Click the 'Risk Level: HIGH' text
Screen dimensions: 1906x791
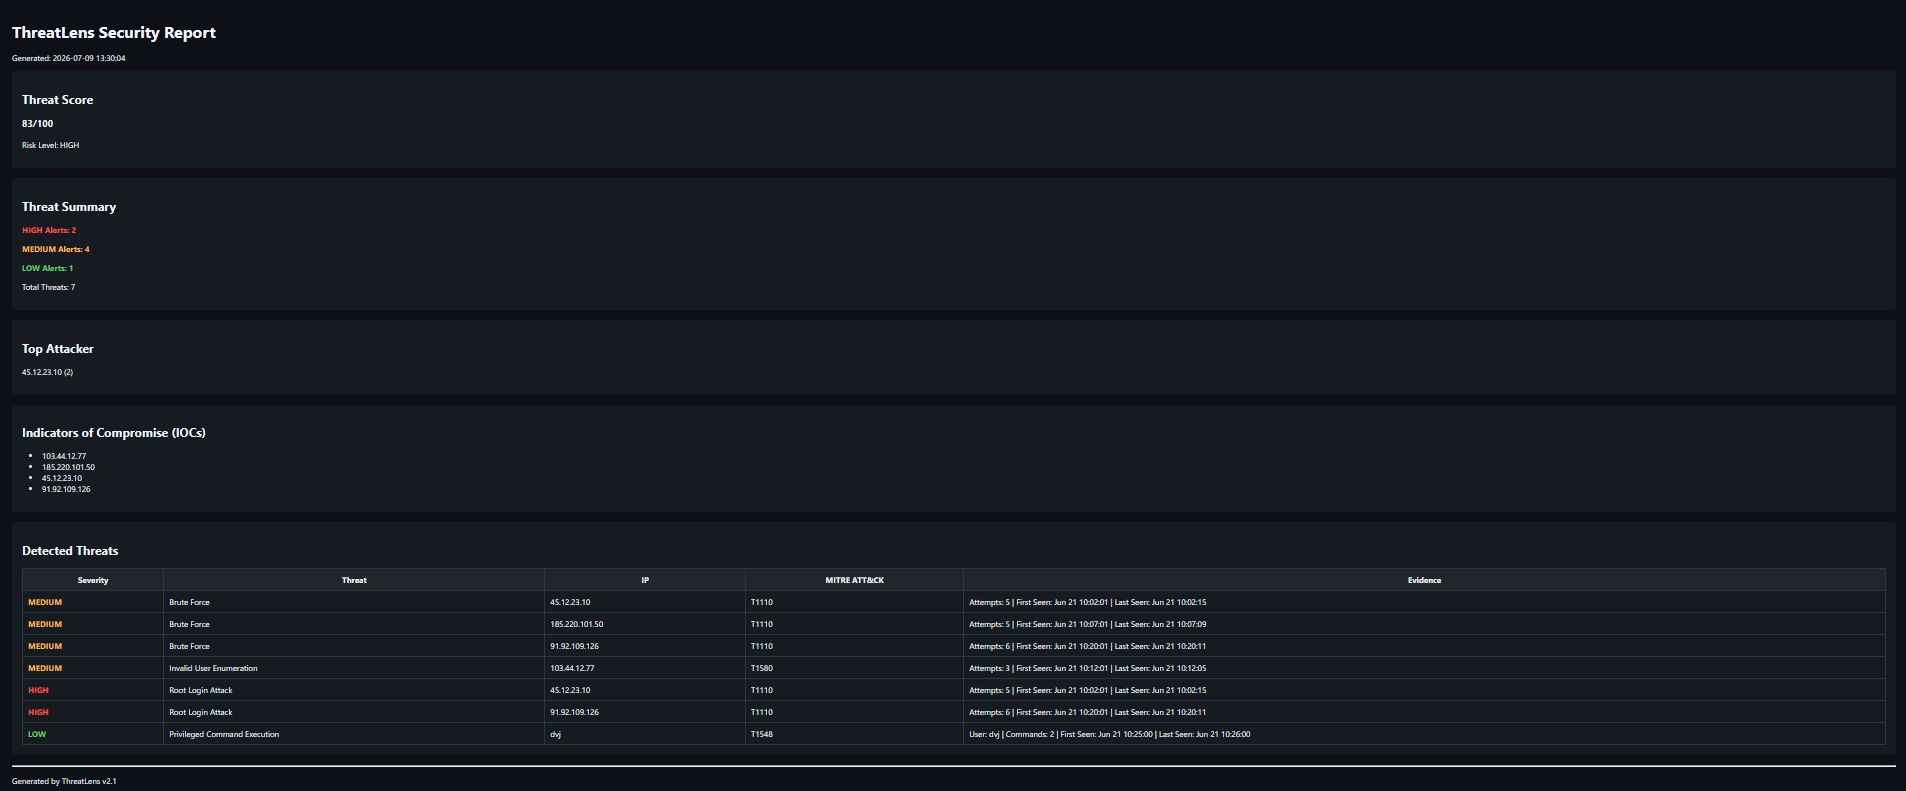point(51,145)
